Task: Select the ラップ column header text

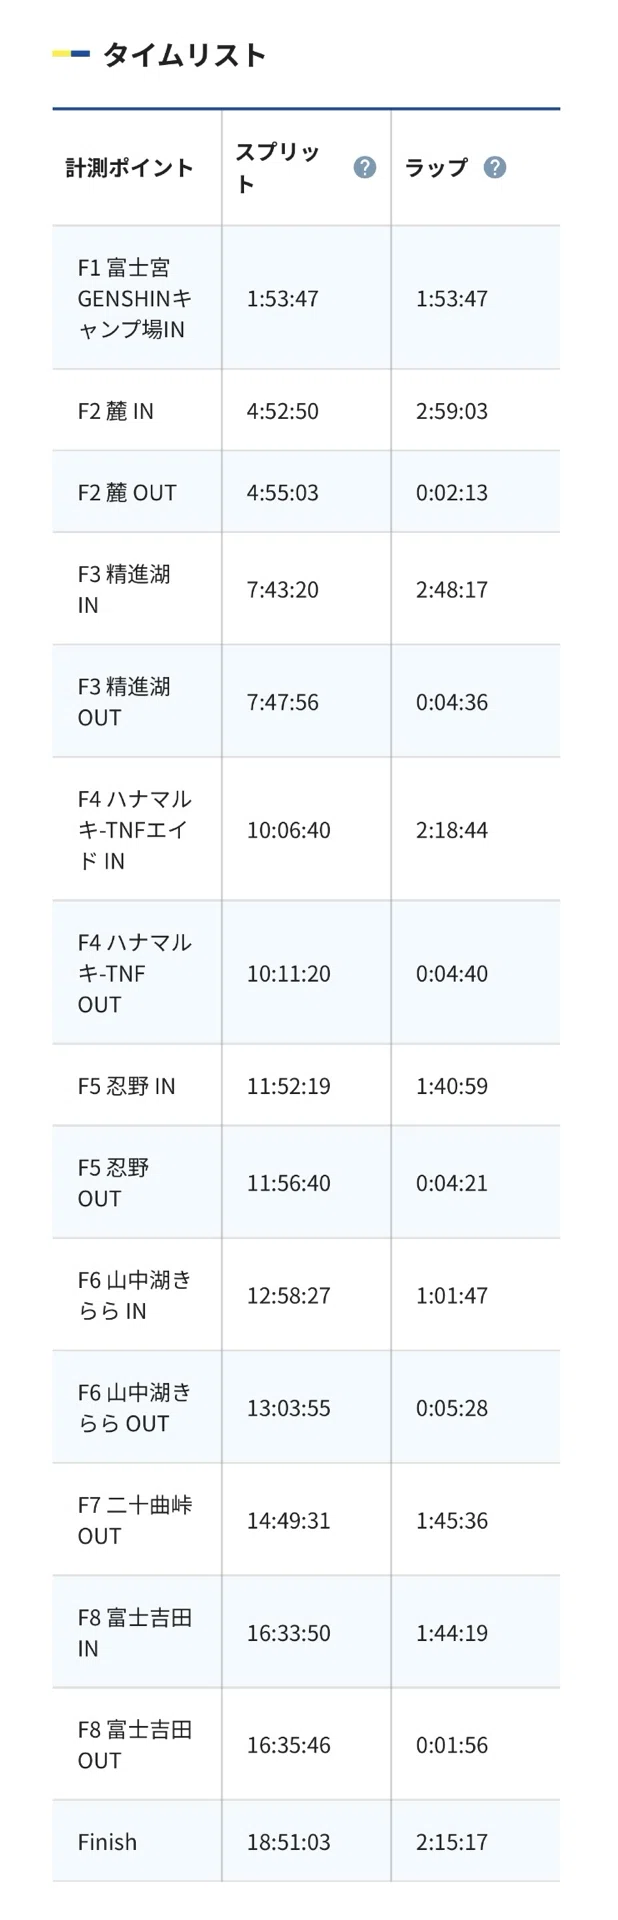Action: pyautogui.click(x=436, y=167)
